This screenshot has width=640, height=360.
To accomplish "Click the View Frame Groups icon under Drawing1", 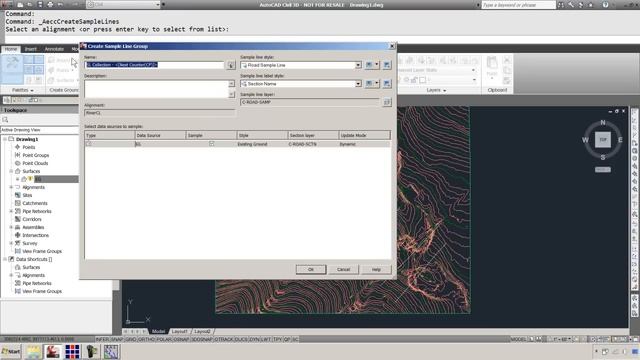I will point(18,251).
